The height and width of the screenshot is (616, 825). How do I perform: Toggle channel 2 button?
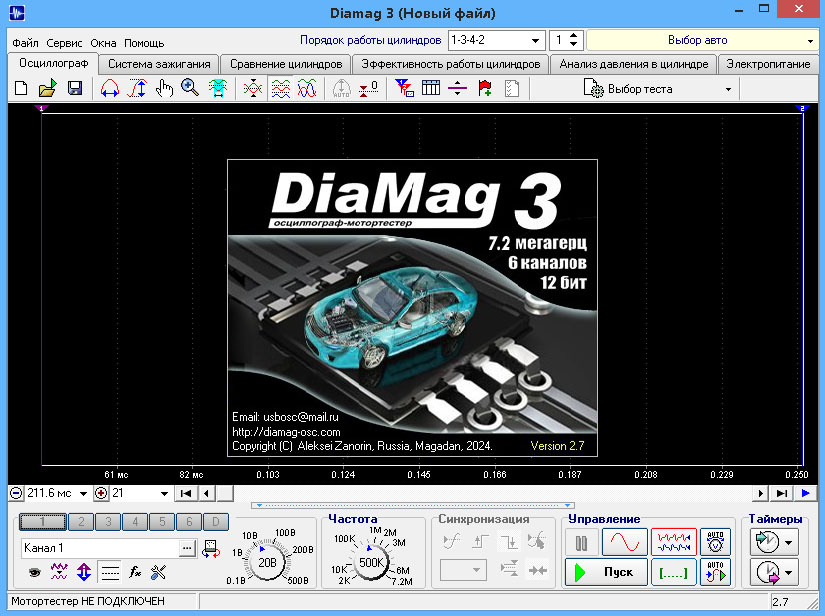coord(84,522)
